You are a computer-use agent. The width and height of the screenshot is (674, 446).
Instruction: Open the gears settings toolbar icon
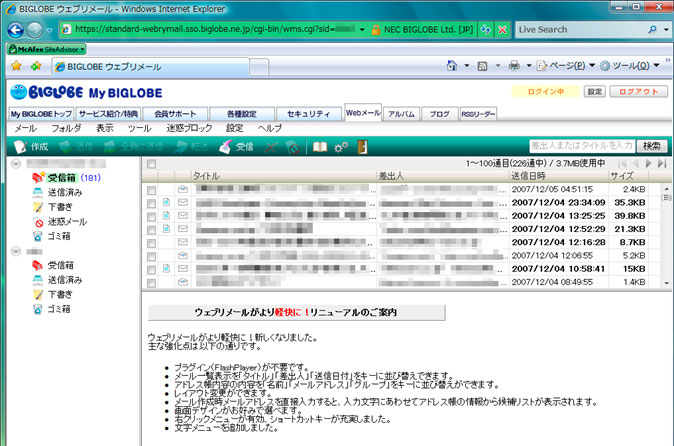(x=341, y=147)
